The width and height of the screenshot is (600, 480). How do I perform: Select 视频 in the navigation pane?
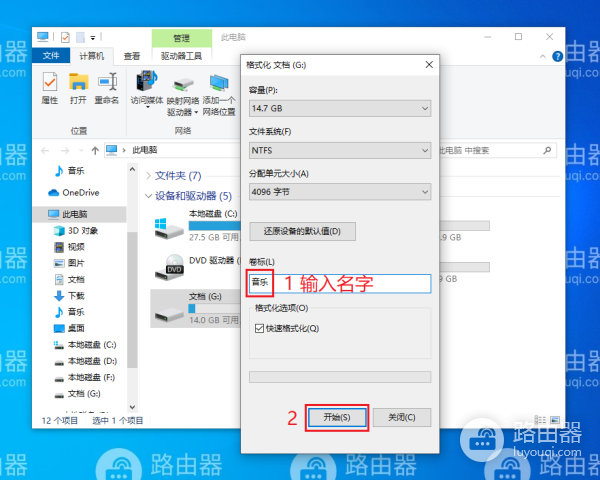pos(69,247)
